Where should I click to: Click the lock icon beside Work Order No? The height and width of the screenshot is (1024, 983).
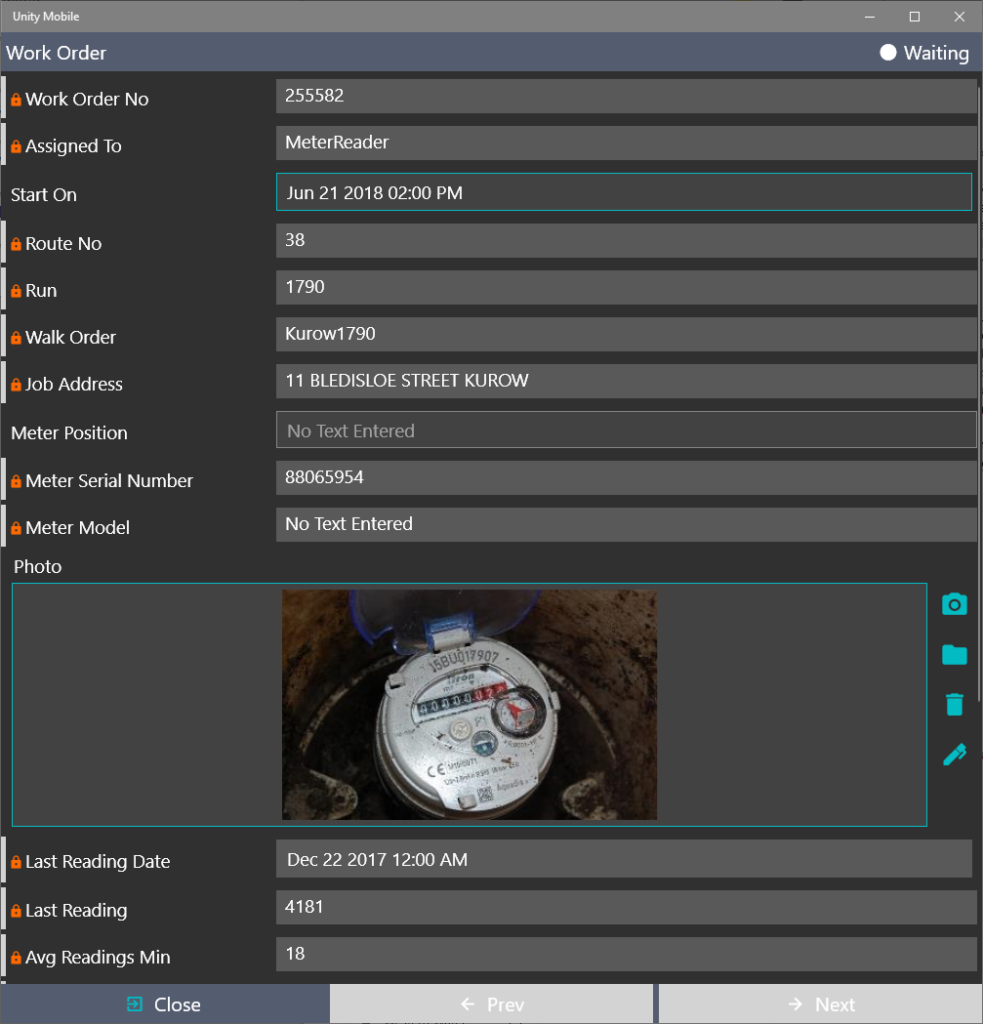(x=16, y=100)
